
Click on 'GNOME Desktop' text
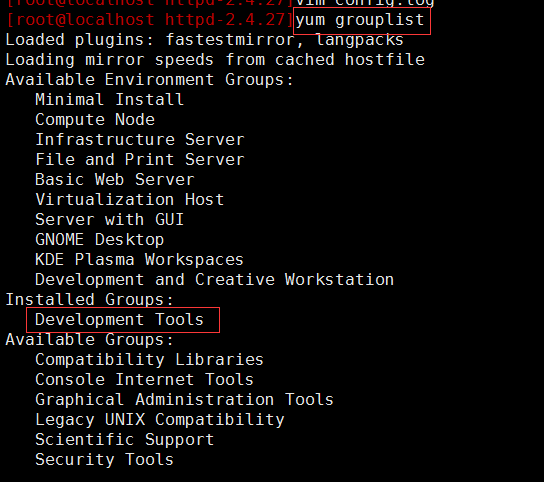(100, 240)
